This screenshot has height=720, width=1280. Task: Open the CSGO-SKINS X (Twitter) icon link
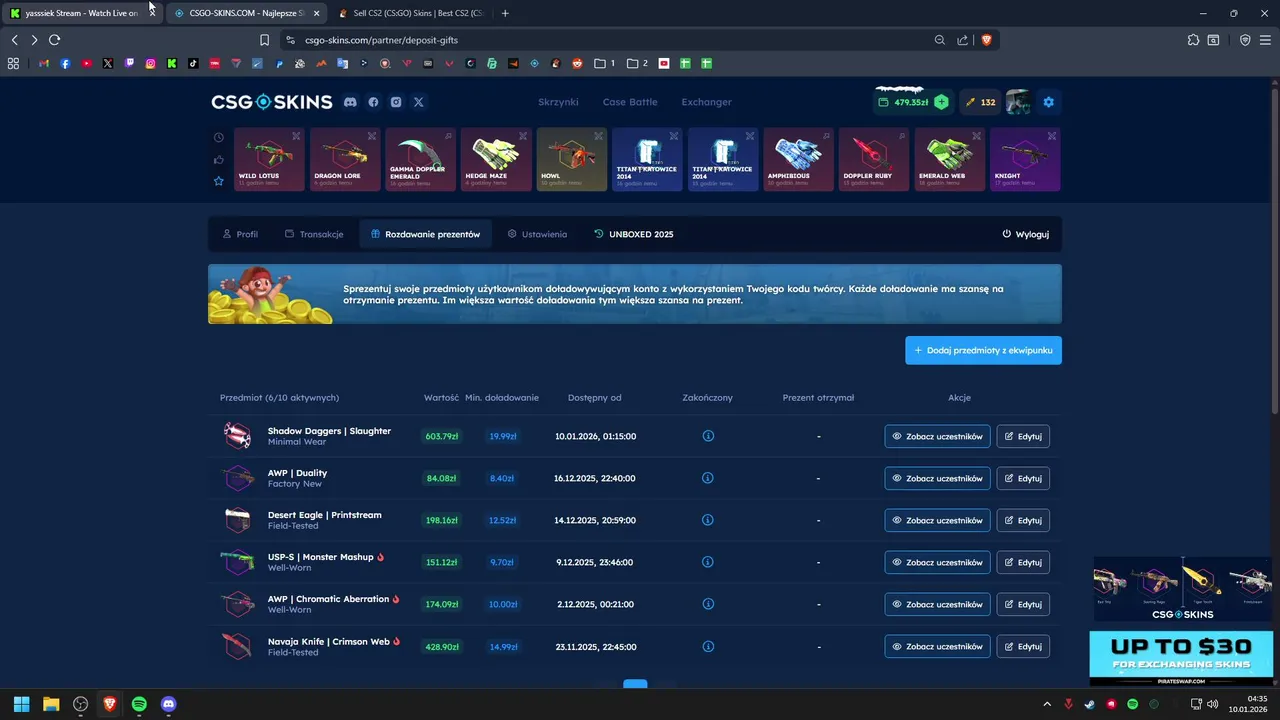point(419,102)
